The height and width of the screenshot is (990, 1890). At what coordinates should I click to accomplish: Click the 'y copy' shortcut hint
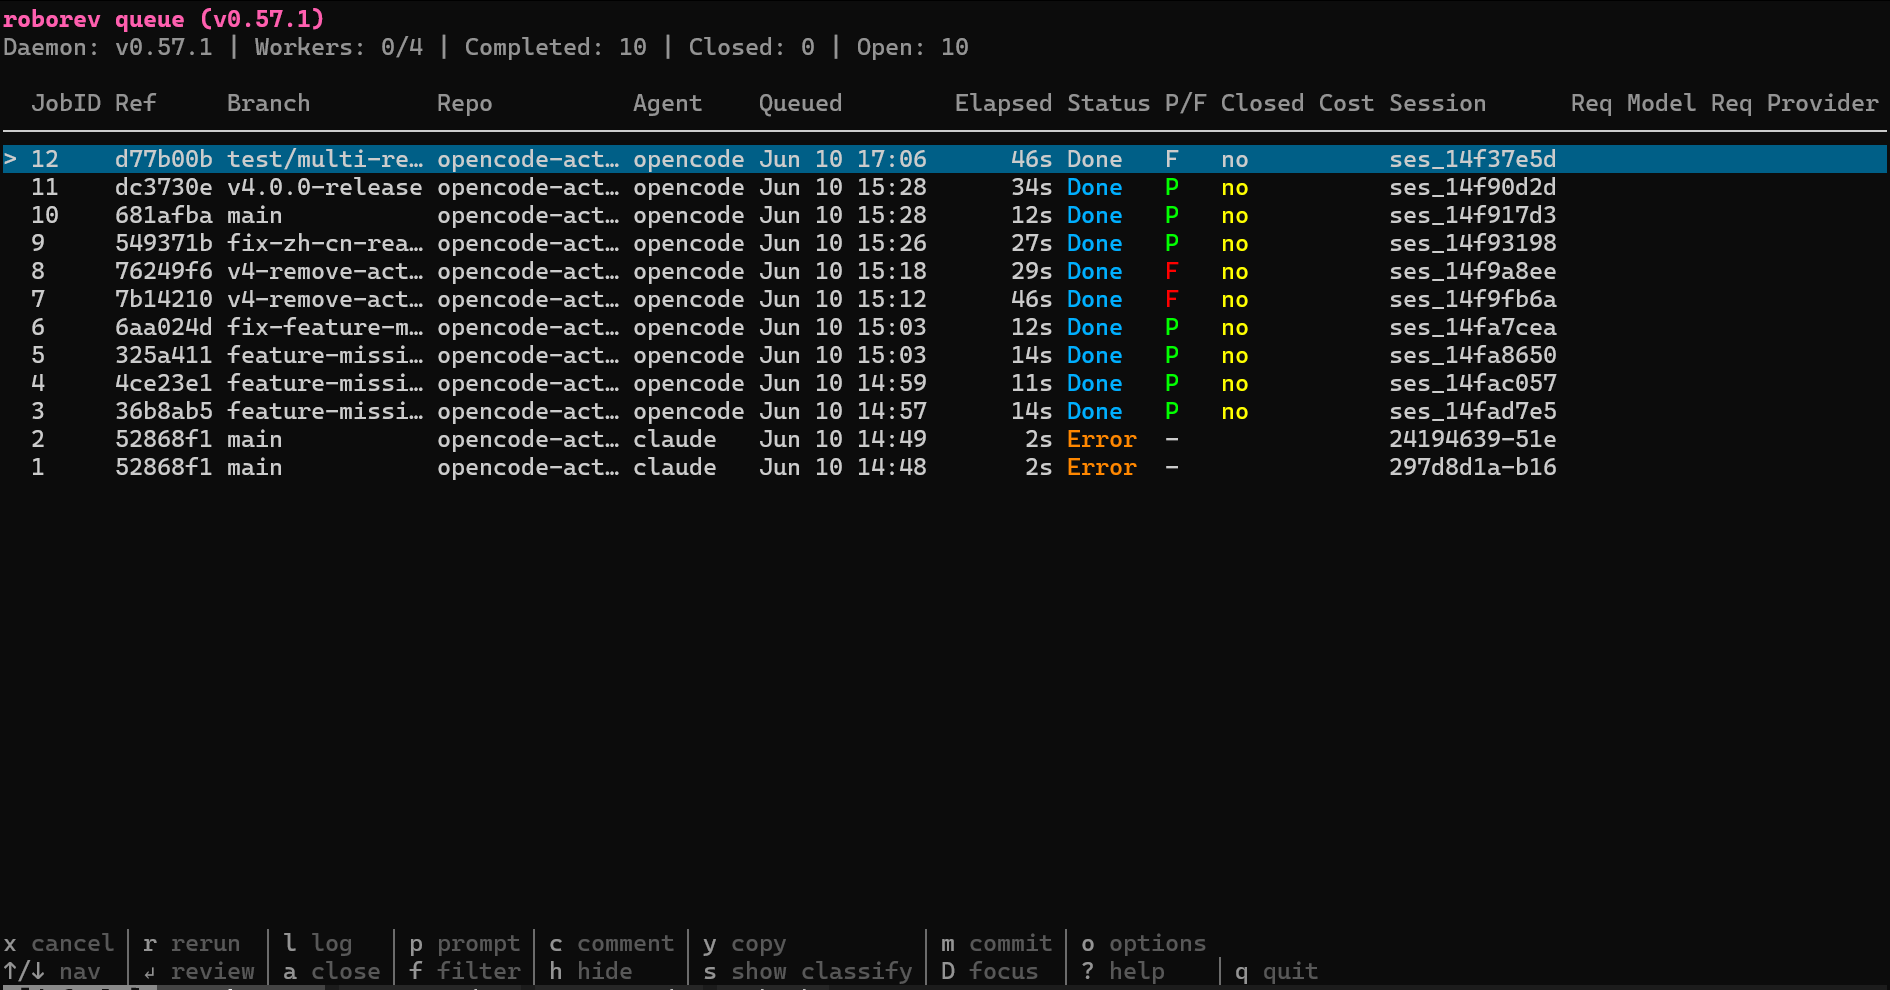coord(745,943)
